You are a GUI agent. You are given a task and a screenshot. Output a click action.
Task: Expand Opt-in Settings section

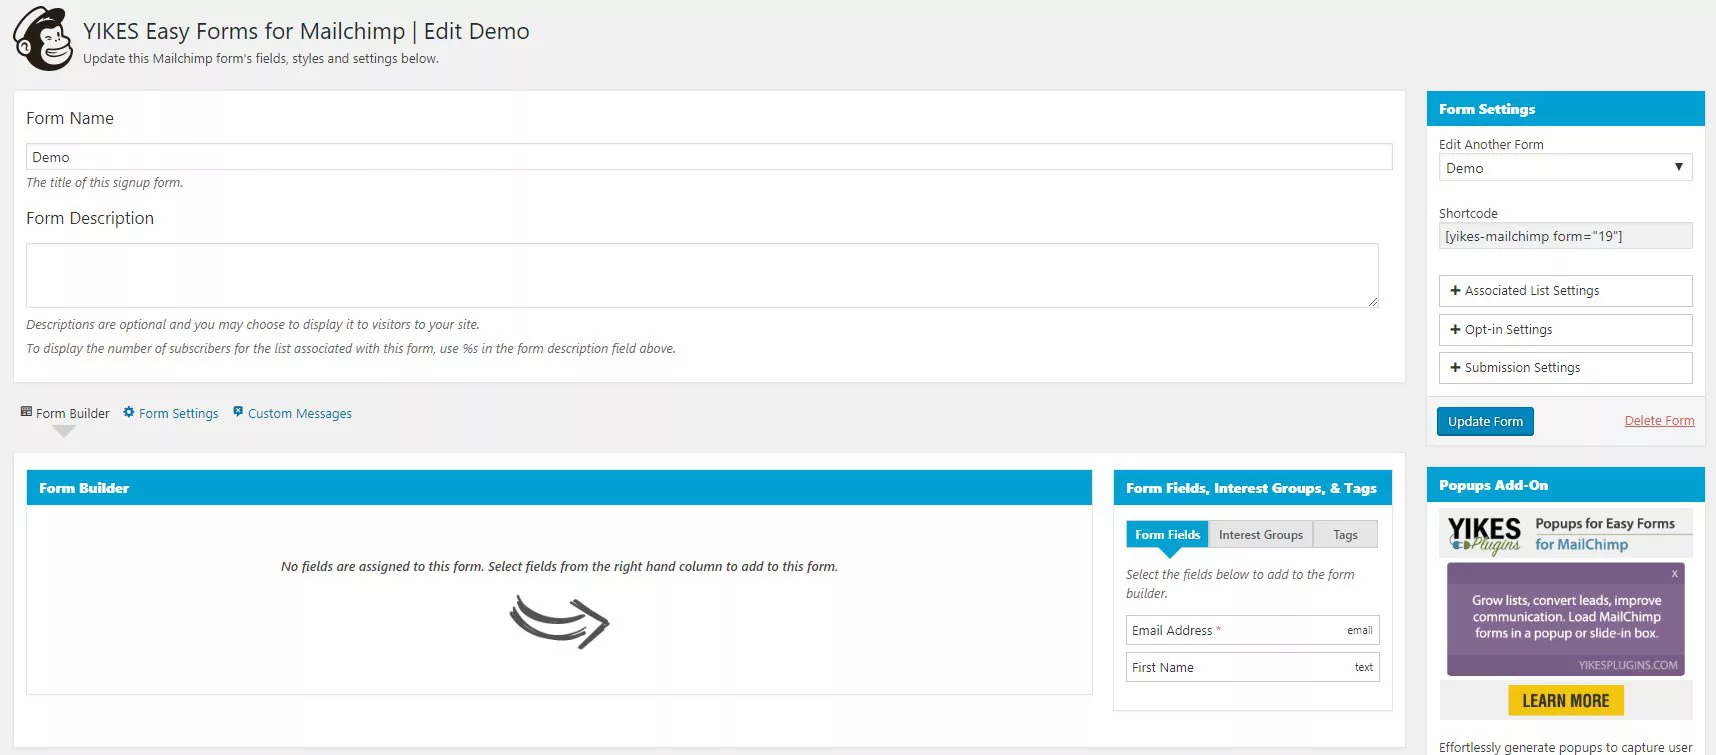1565,330
